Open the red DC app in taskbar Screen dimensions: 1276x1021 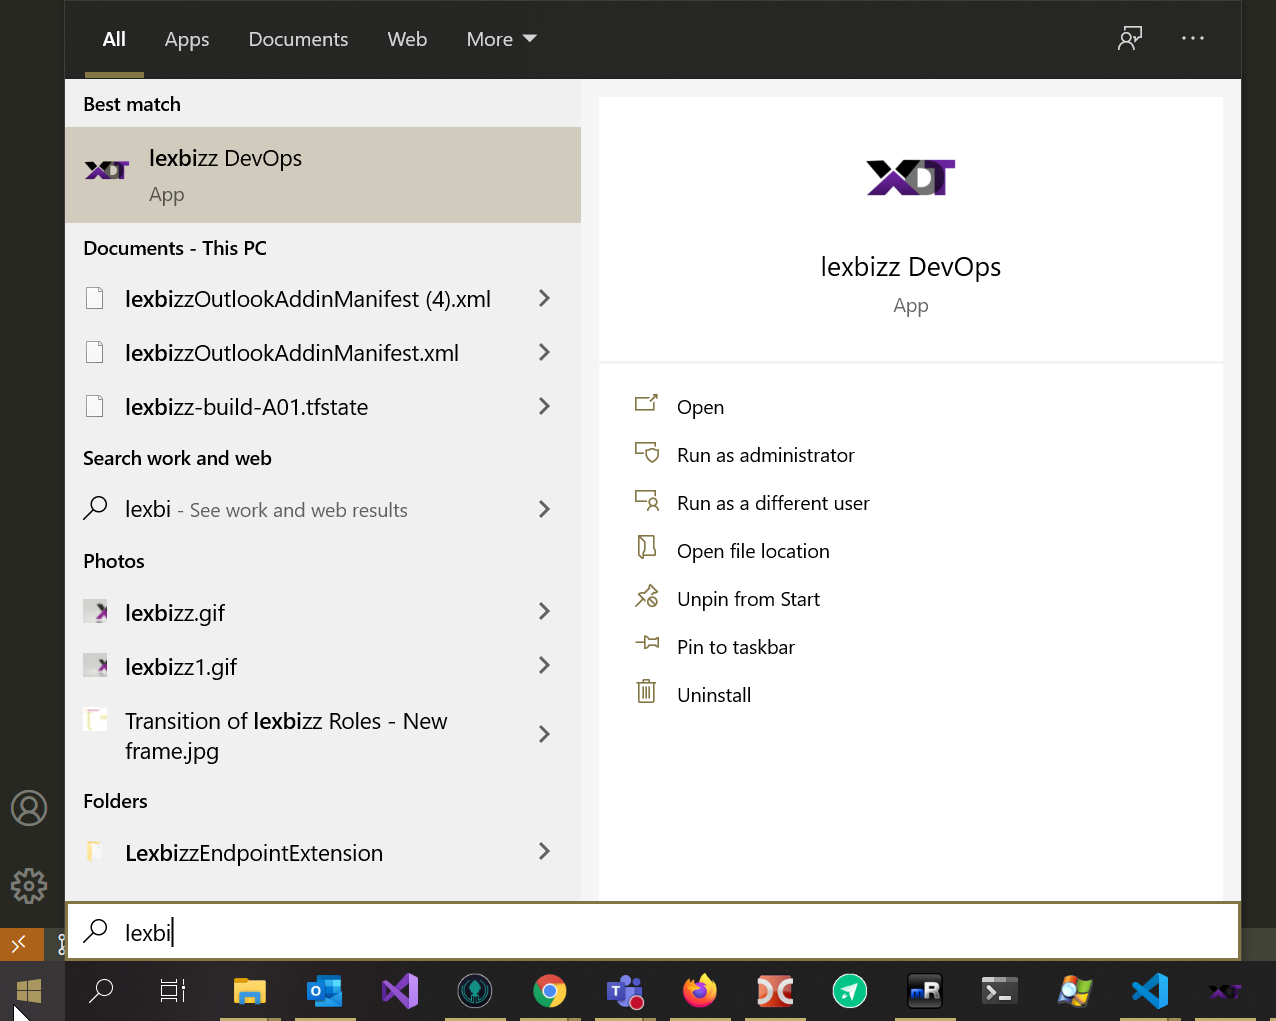pos(775,991)
